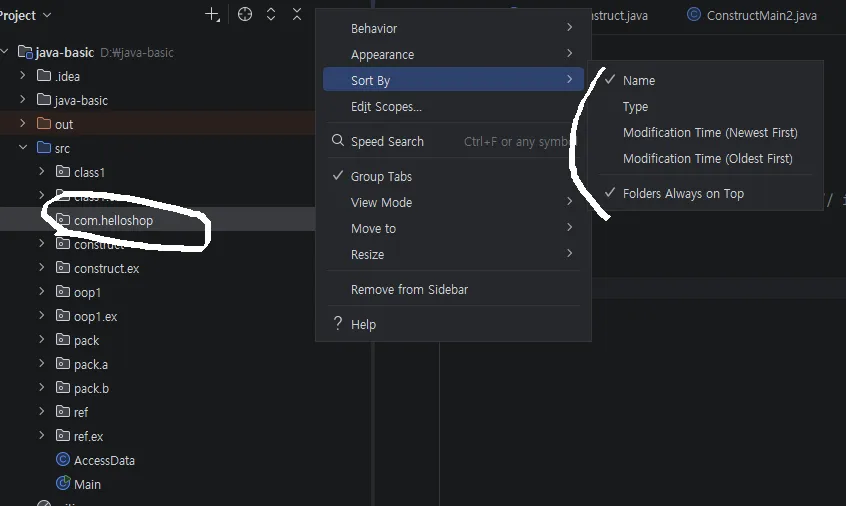Viewport: 846px width, 506px height.
Task: Select sort by Name option
Action: pyautogui.click(x=639, y=81)
